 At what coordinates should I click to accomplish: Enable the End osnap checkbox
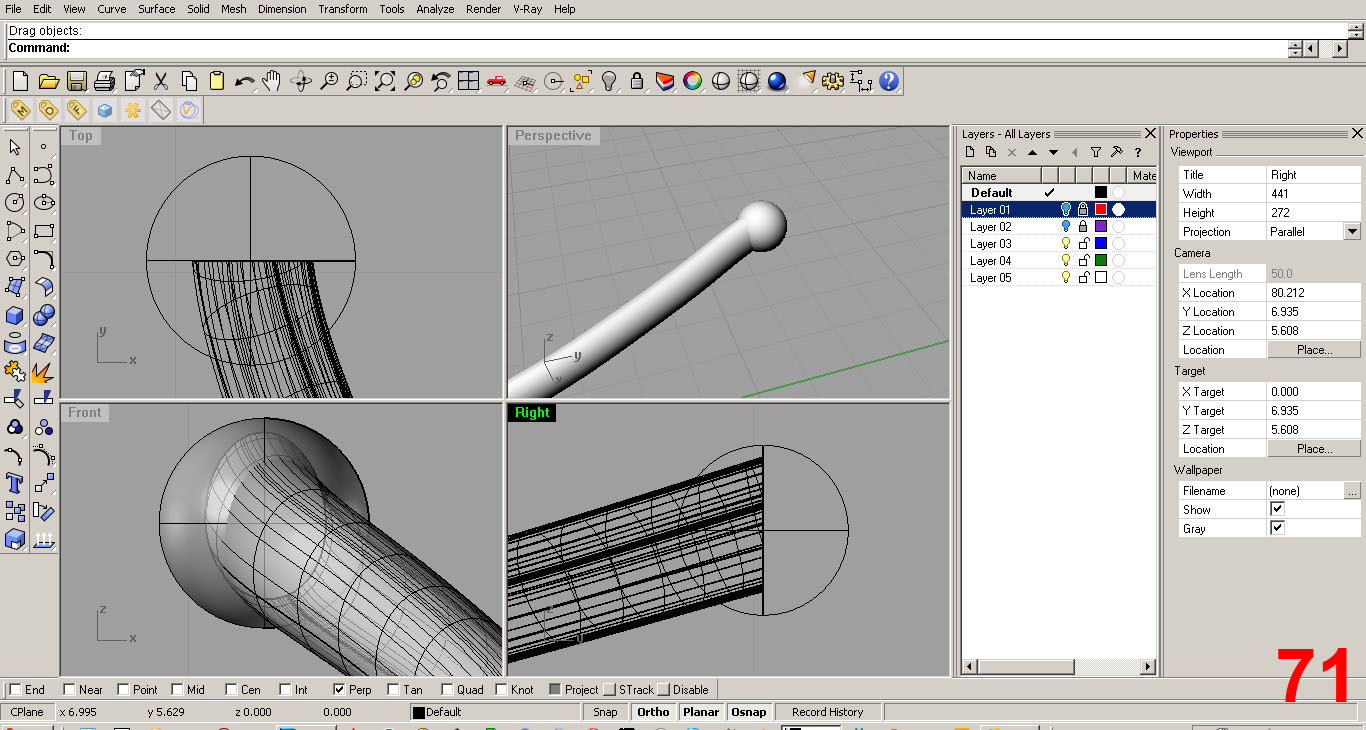pos(15,689)
